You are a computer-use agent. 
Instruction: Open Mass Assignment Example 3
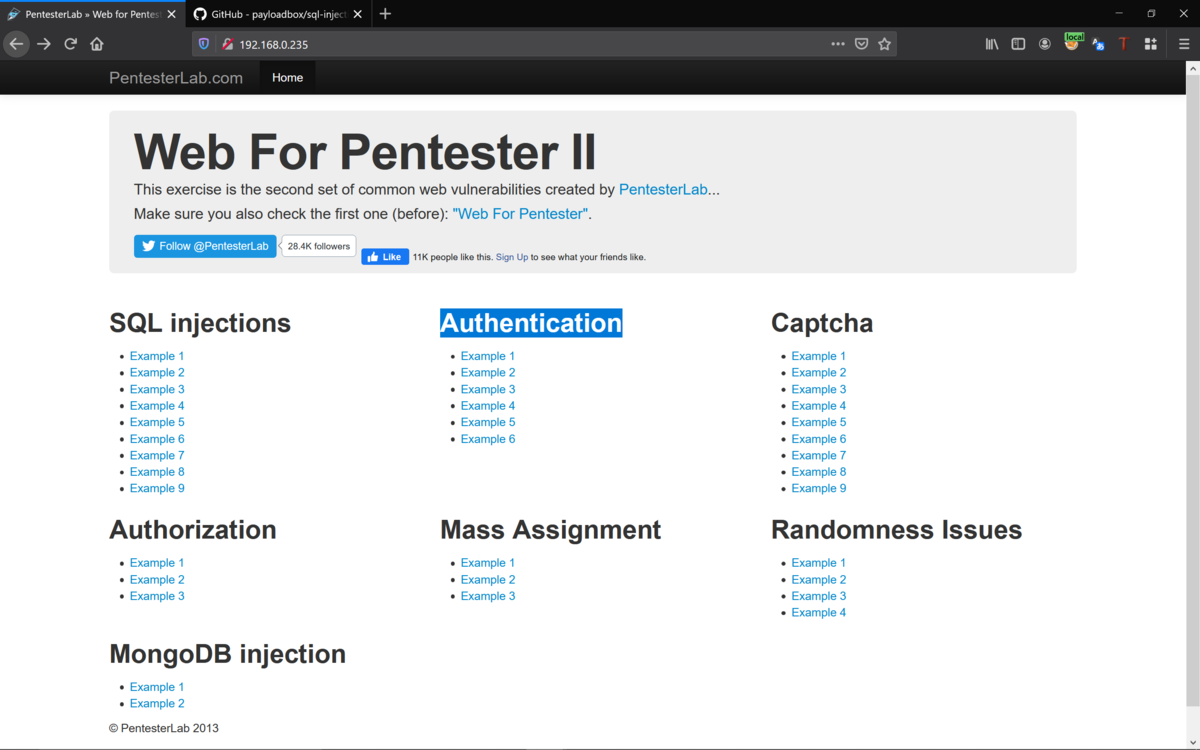[x=488, y=596]
